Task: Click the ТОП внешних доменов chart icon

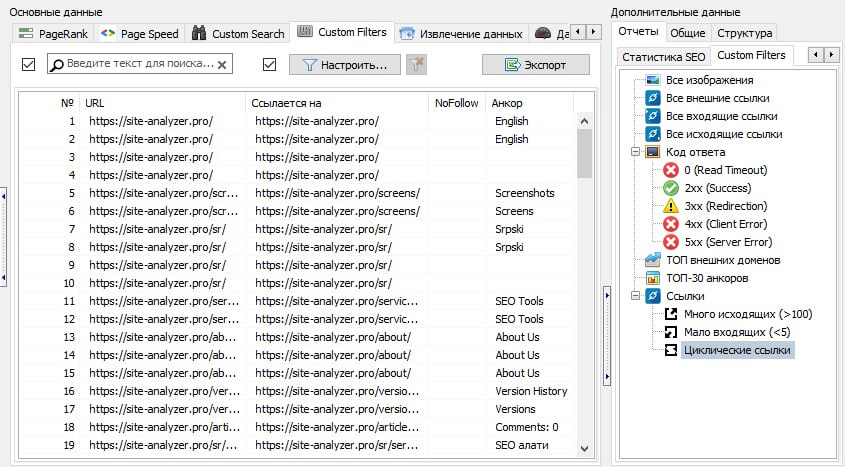Action: click(652, 260)
